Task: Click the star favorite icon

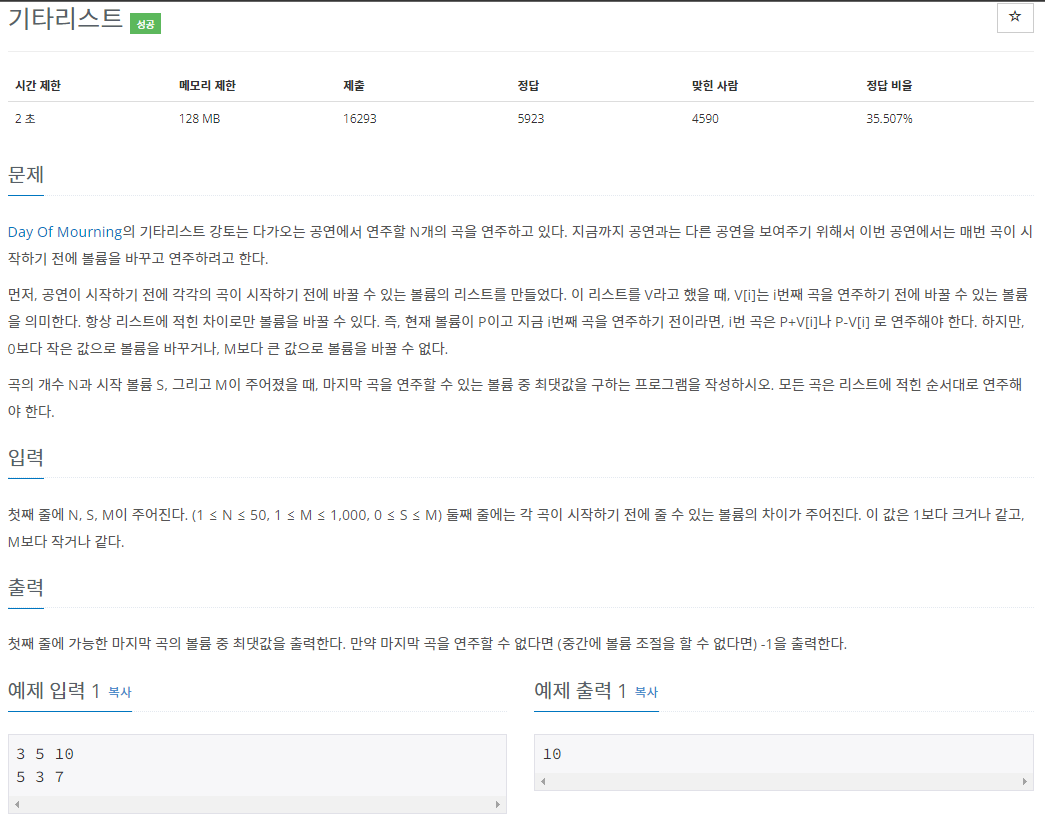Action: coord(1014,17)
